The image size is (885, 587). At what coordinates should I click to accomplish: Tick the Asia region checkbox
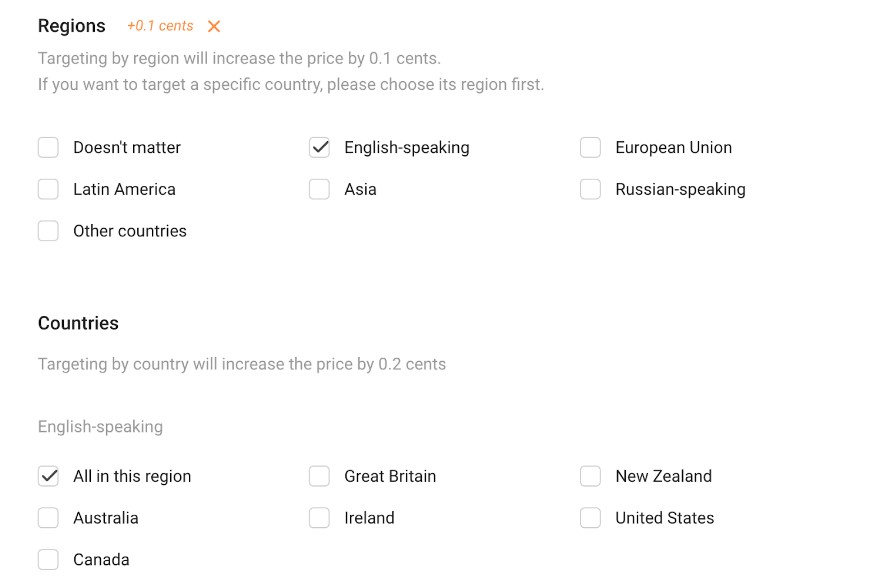[319, 189]
